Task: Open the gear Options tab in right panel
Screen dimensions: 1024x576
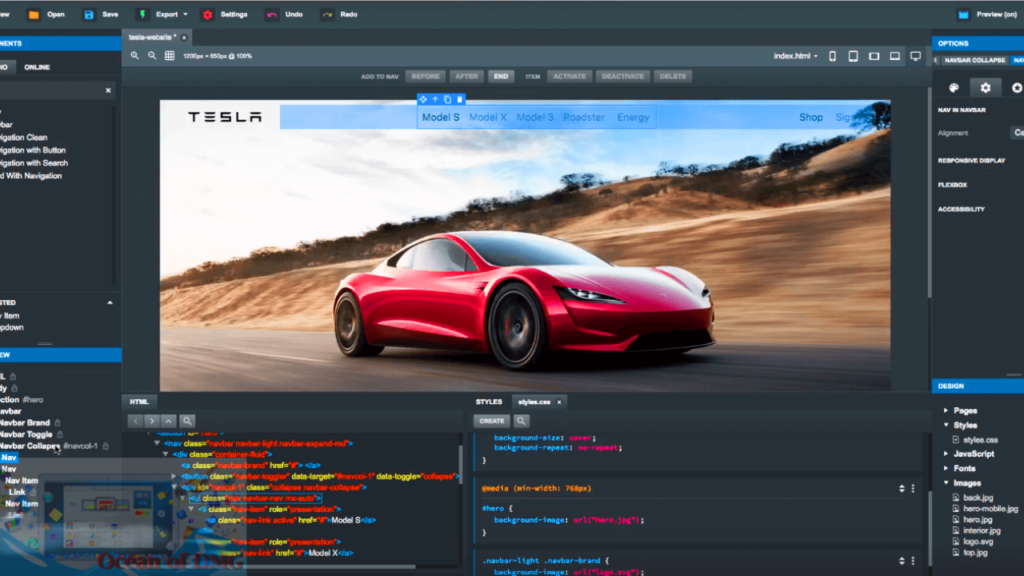Action: click(985, 88)
